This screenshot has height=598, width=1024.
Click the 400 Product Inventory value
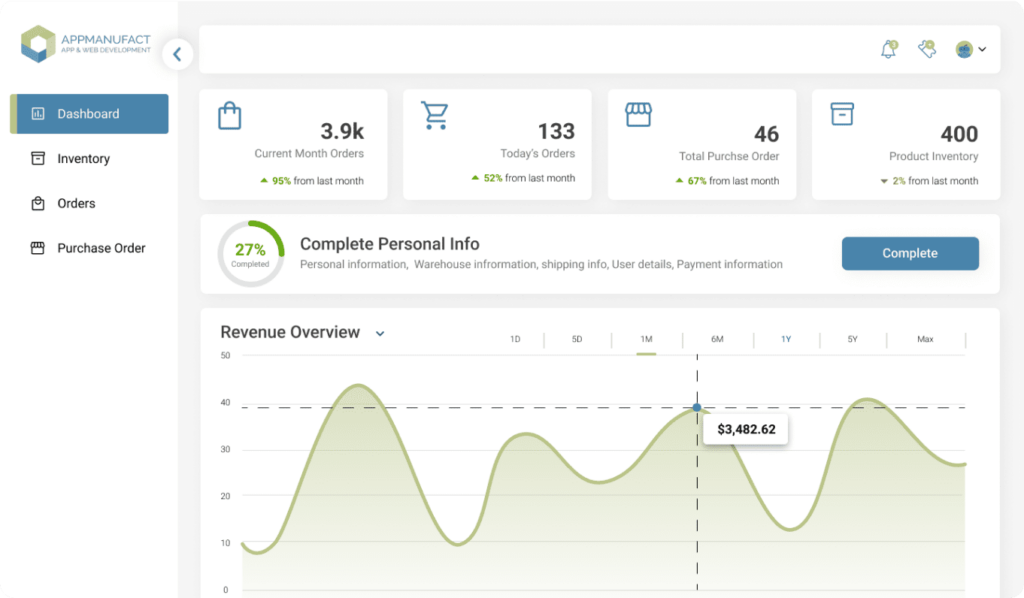(959, 134)
